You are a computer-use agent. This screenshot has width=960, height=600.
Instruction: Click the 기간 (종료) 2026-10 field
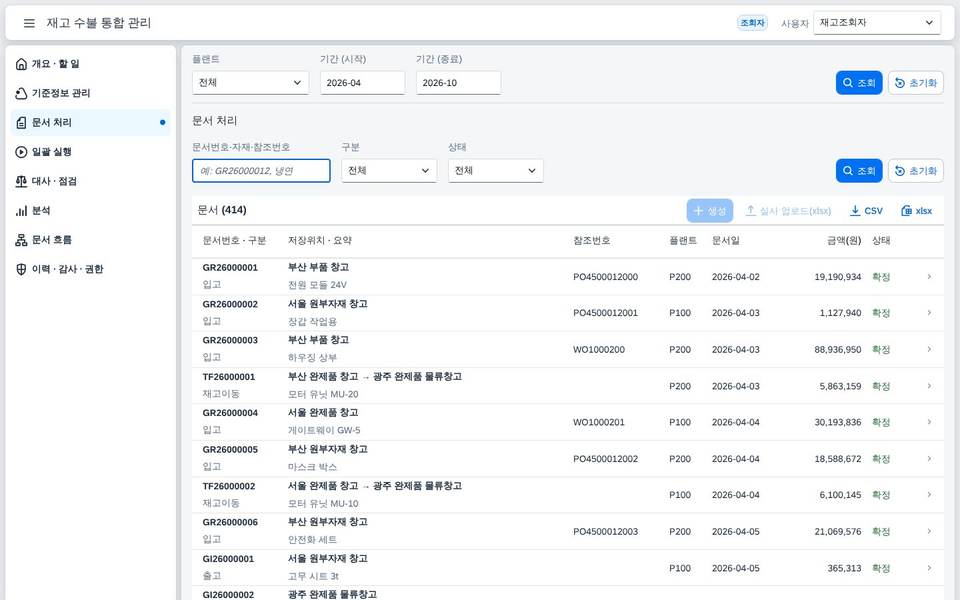pyautogui.click(x=459, y=83)
